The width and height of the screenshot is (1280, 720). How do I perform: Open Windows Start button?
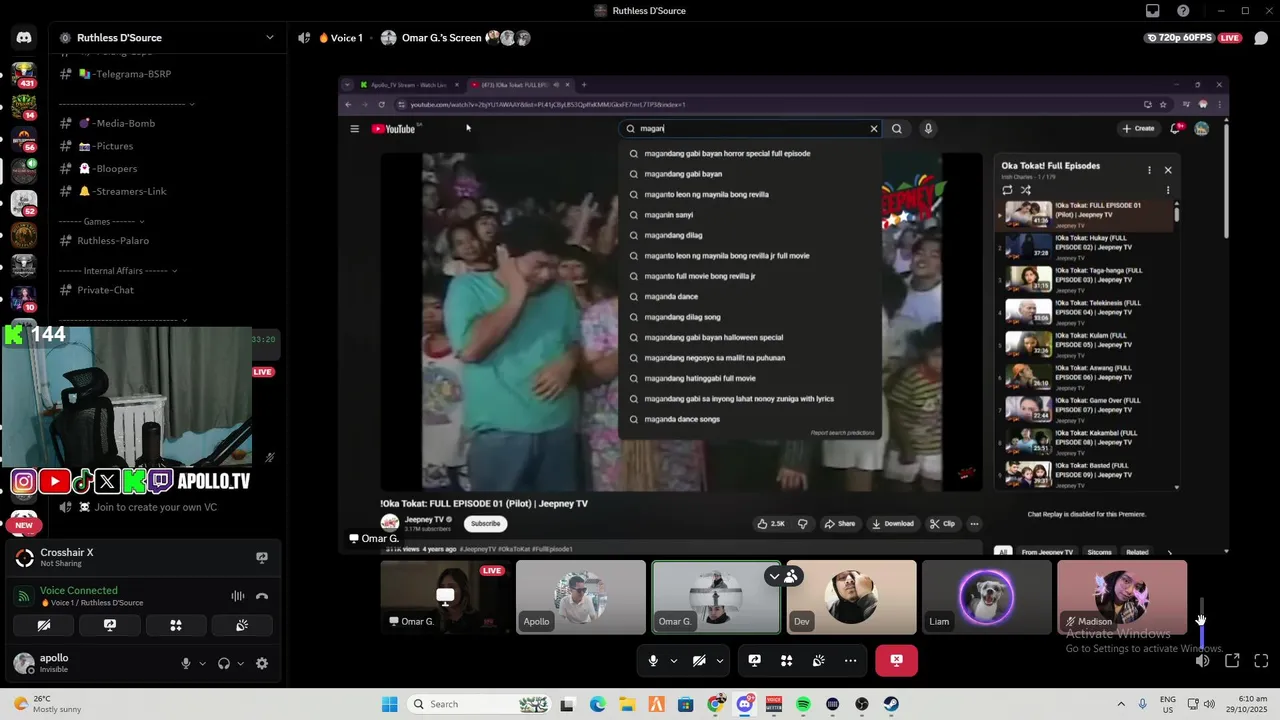click(x=389, y=704)
